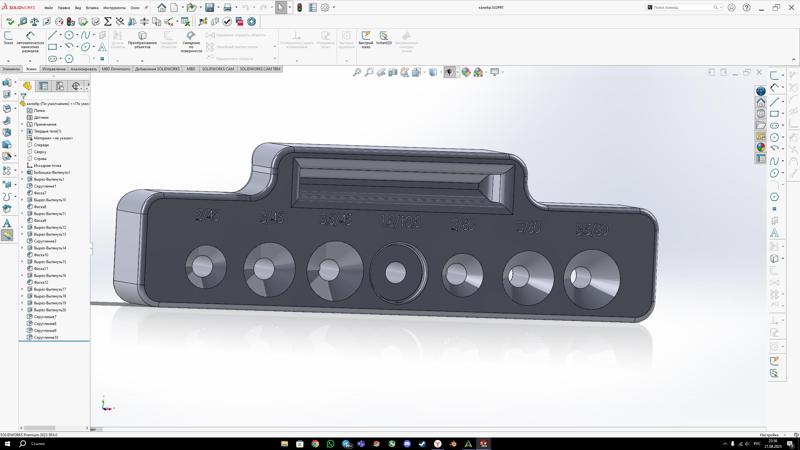Viewport: 800px width, 450px height.
Task: Click the command search input field
Action: 683,8
